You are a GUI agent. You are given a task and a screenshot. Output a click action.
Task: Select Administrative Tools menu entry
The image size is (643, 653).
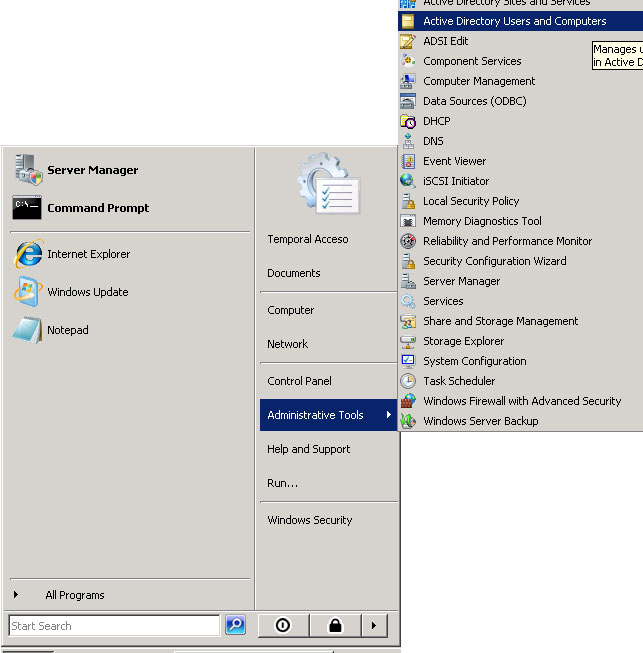[x=328, y=415]
